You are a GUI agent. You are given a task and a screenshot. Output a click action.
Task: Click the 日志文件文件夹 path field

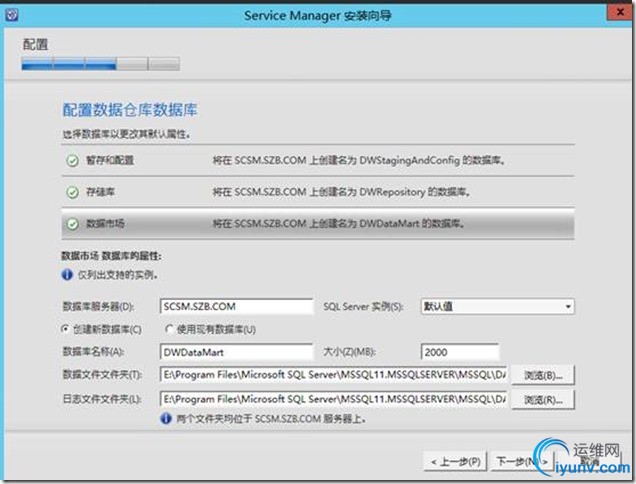(333, 400)
